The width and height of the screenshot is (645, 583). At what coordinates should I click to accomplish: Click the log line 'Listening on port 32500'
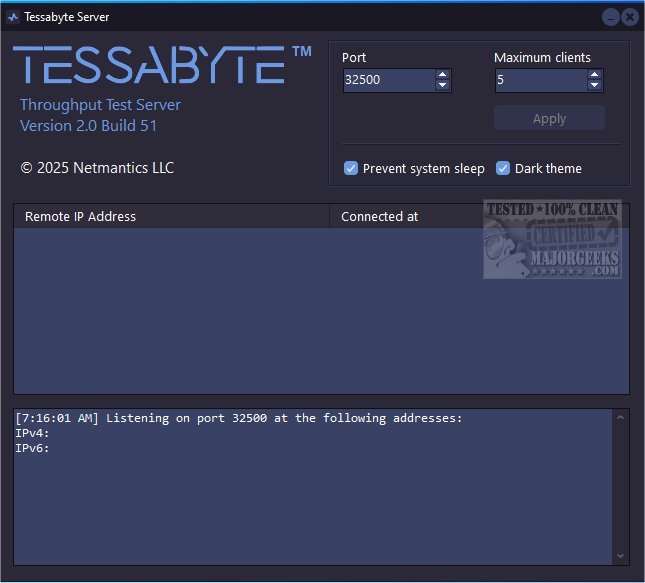tap(239, 418)
